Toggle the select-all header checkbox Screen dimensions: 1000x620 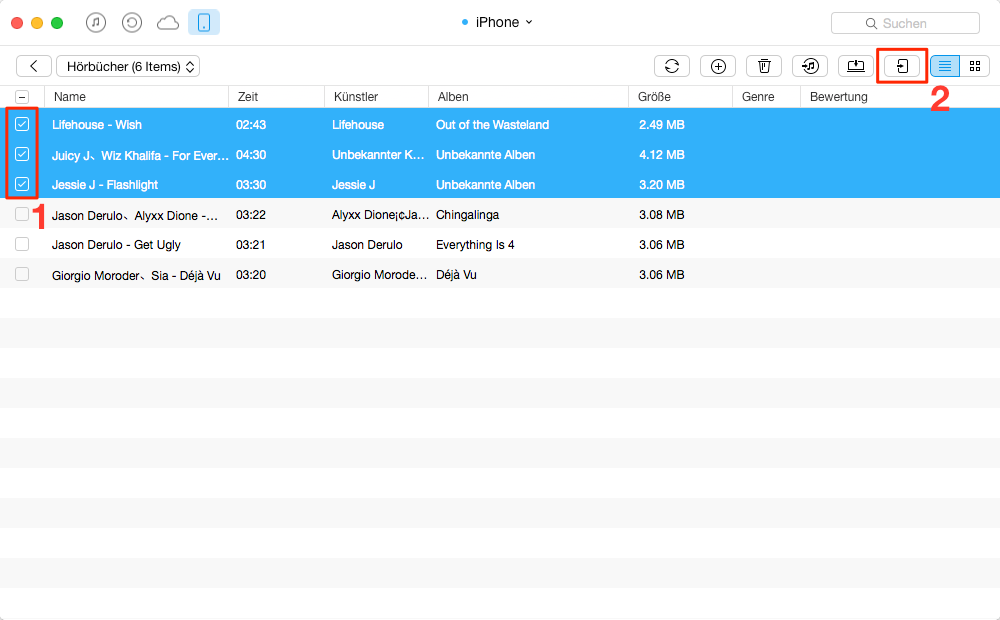22,97
